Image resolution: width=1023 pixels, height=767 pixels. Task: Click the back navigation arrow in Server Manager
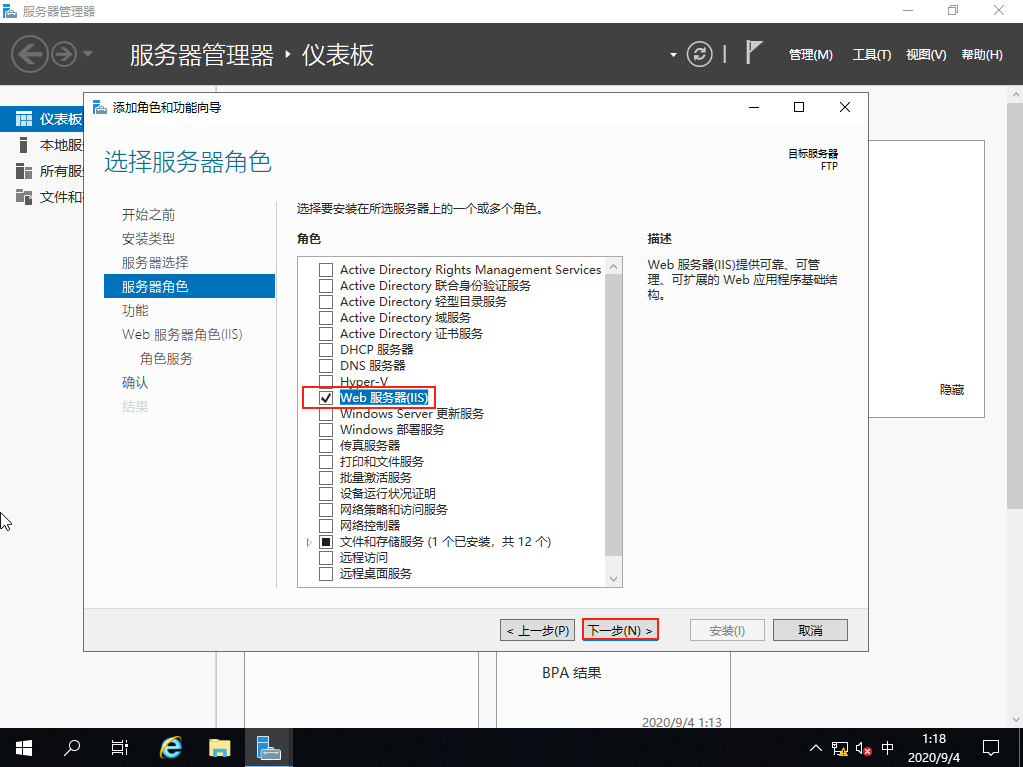pyautogui.click(x=30, y=54)
